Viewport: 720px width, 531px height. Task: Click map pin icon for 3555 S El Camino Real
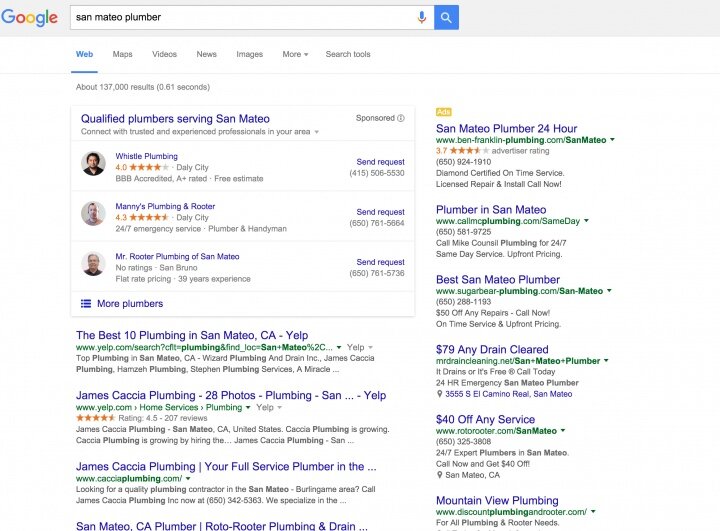pos(439,394)
